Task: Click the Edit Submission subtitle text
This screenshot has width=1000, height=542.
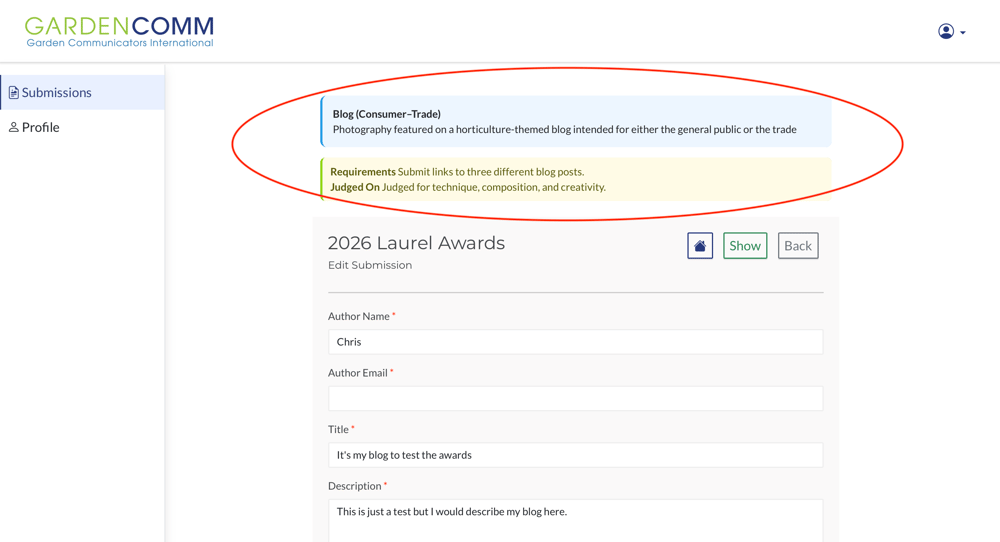Action: tap(370, 265)
